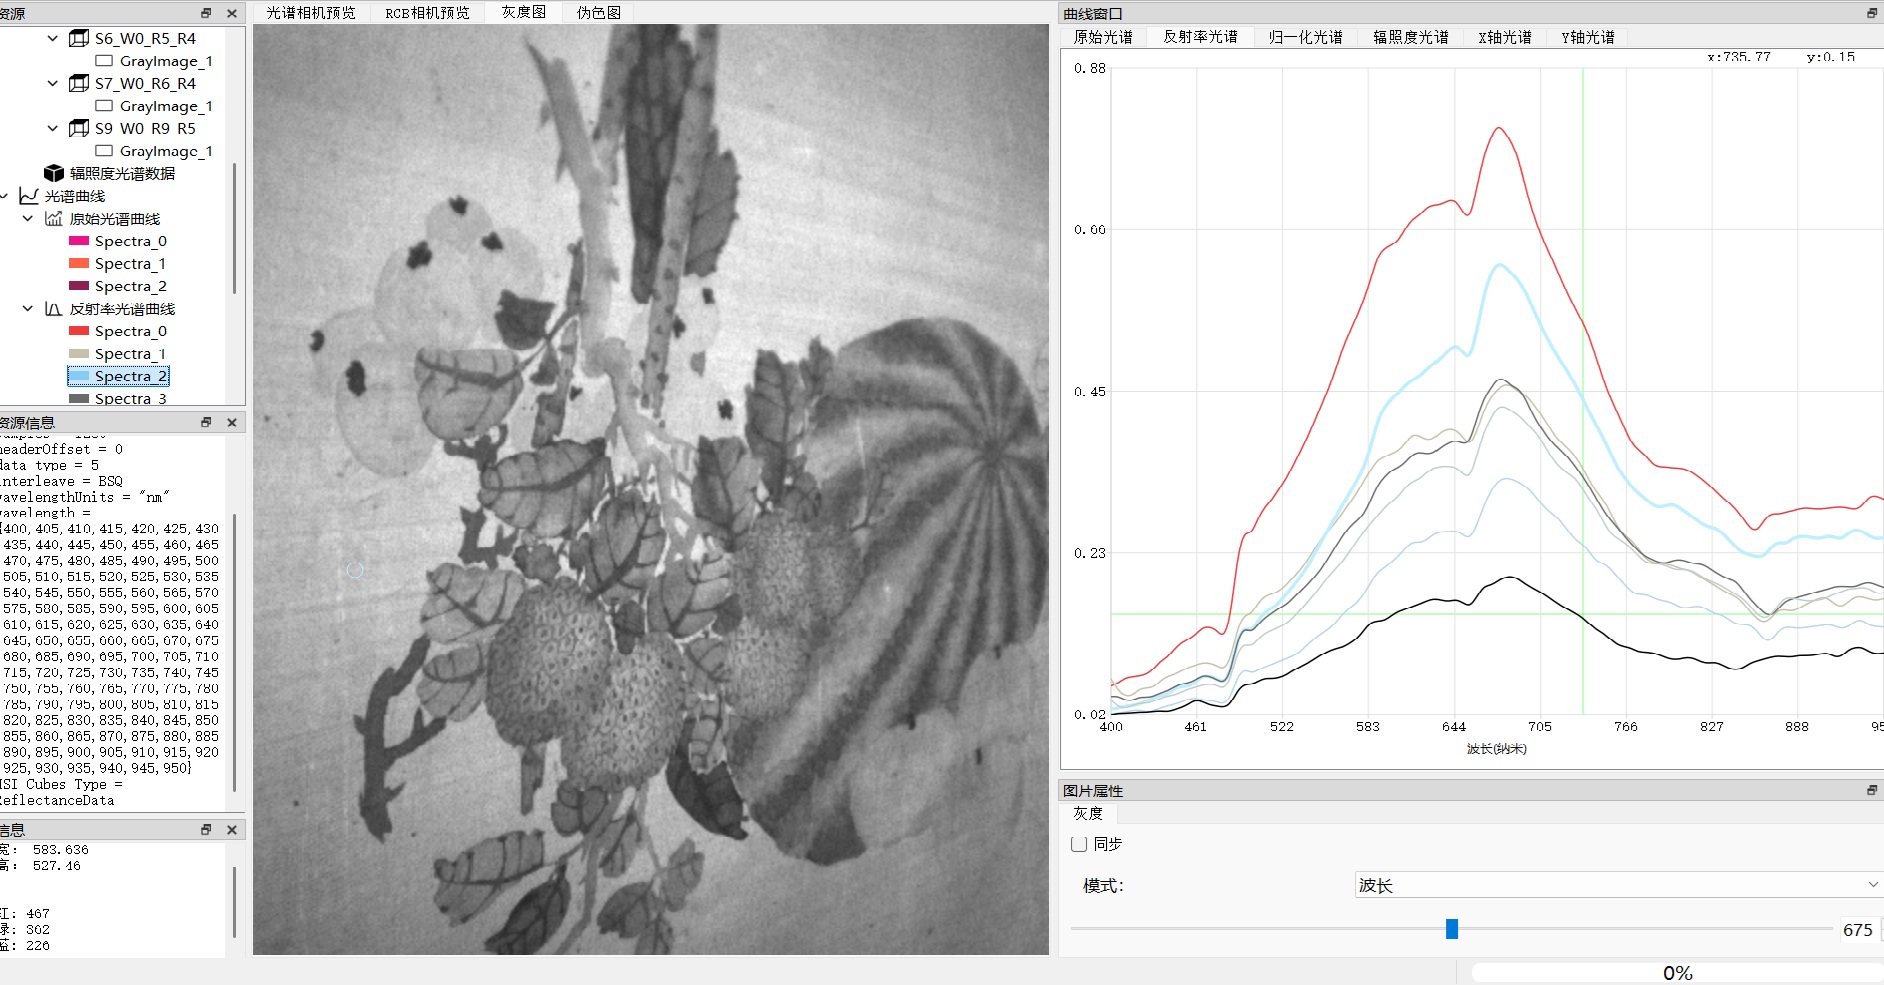Click the chart icon beside 原始光谱曲线
The height and width of the screenshot is (985, 1884).
(x=54, y=218)
